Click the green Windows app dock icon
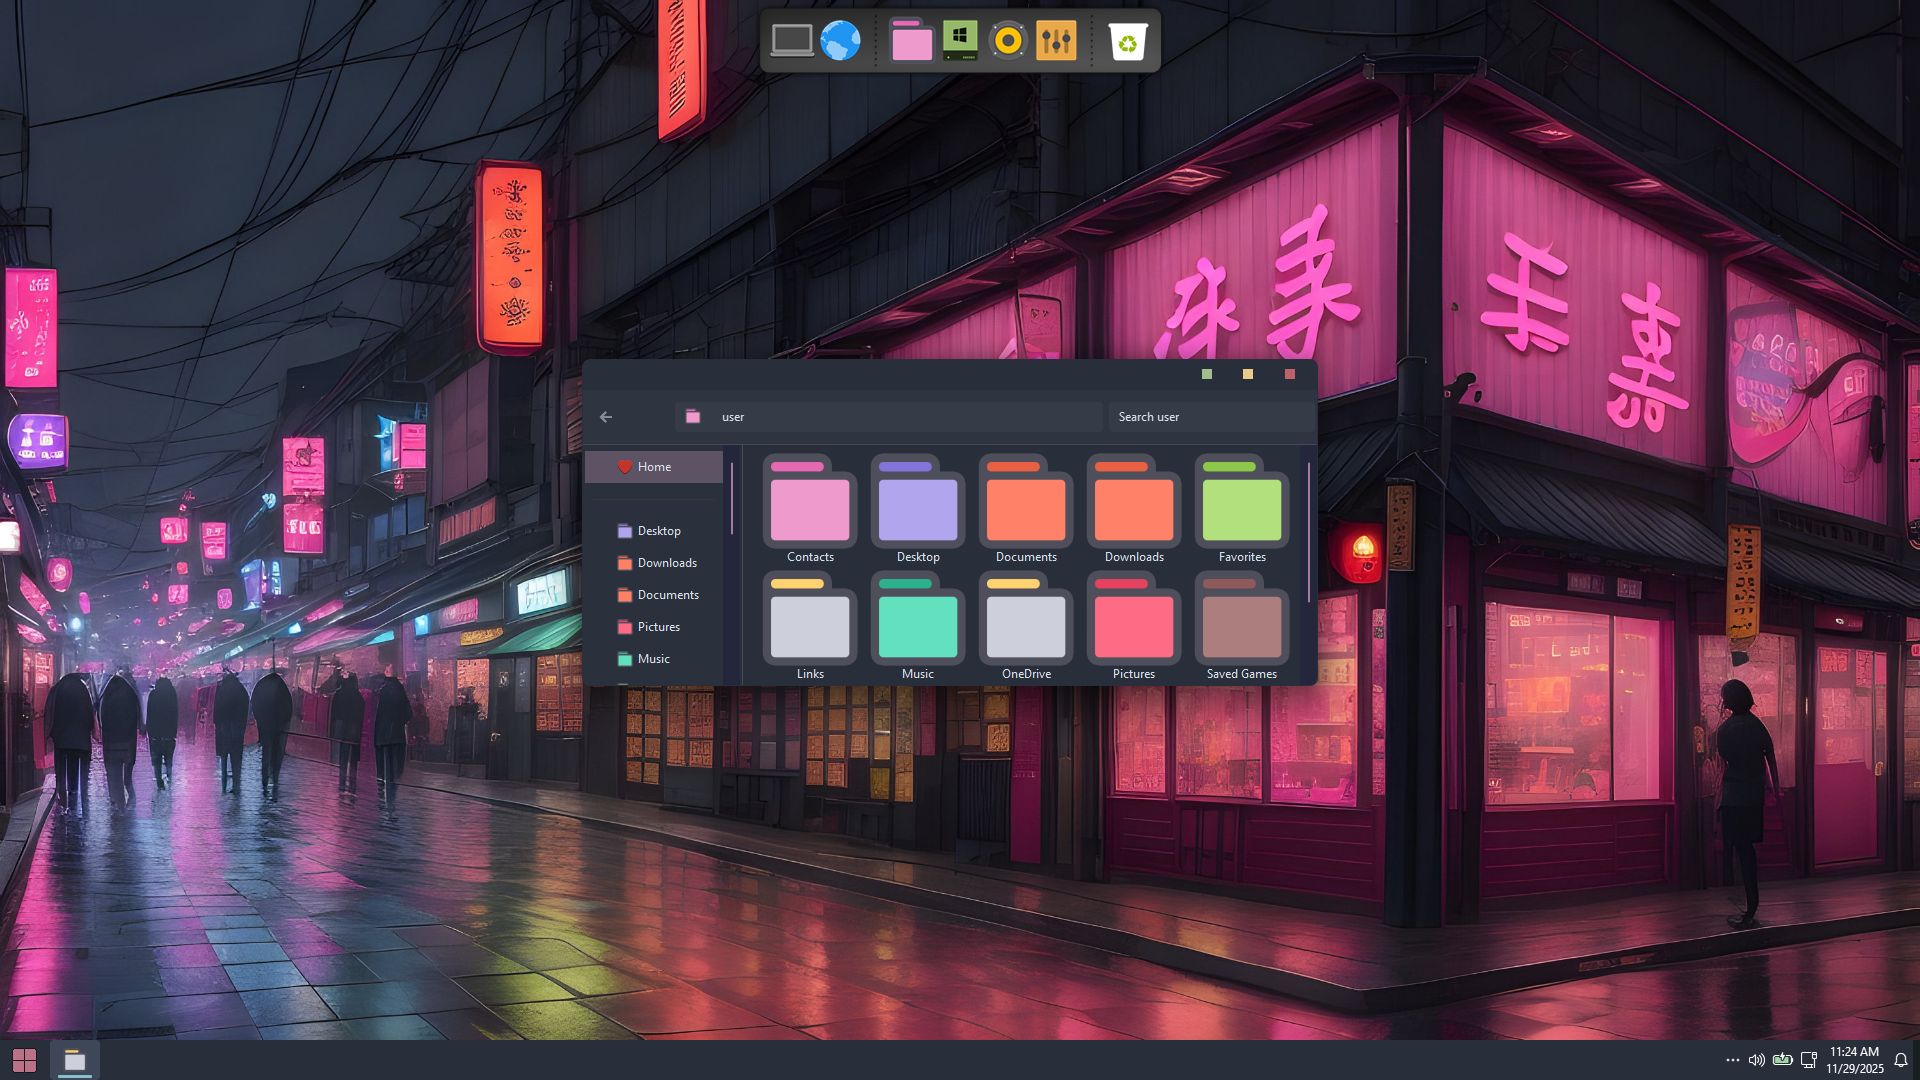This screenshot has width=1920, height=1080. coord(960,41)
